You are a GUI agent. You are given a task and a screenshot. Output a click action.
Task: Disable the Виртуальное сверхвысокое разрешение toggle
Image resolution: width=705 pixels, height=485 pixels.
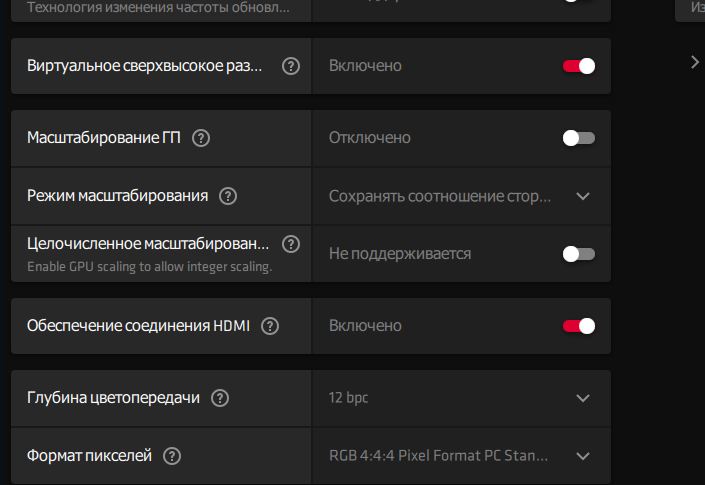coord(579,66)
